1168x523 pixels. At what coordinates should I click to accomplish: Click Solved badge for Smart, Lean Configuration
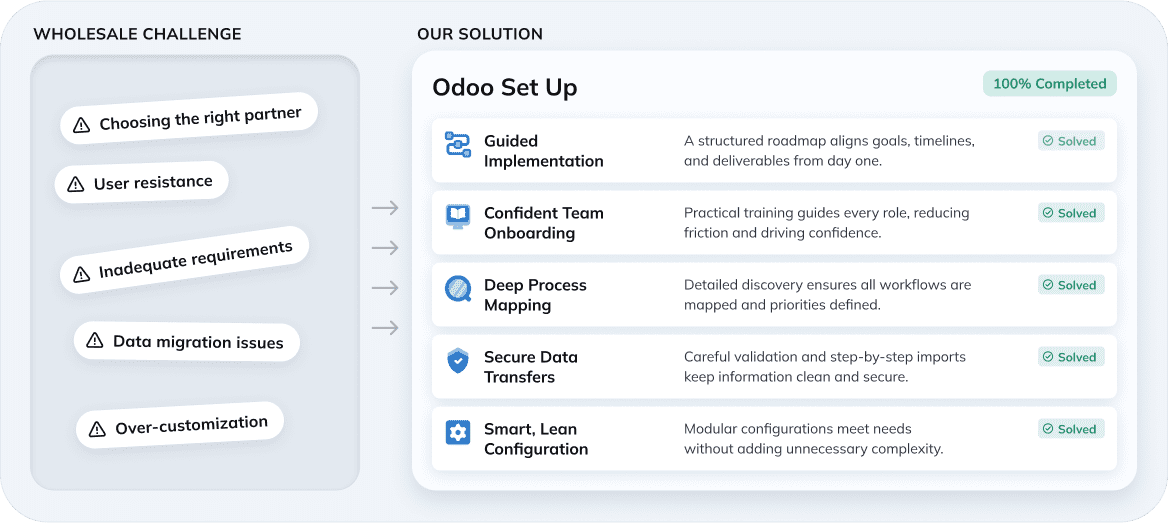(1070, 429)
